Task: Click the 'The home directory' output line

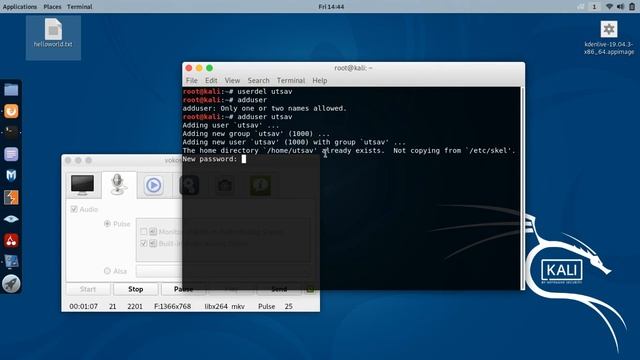Action: click(349, 151)
